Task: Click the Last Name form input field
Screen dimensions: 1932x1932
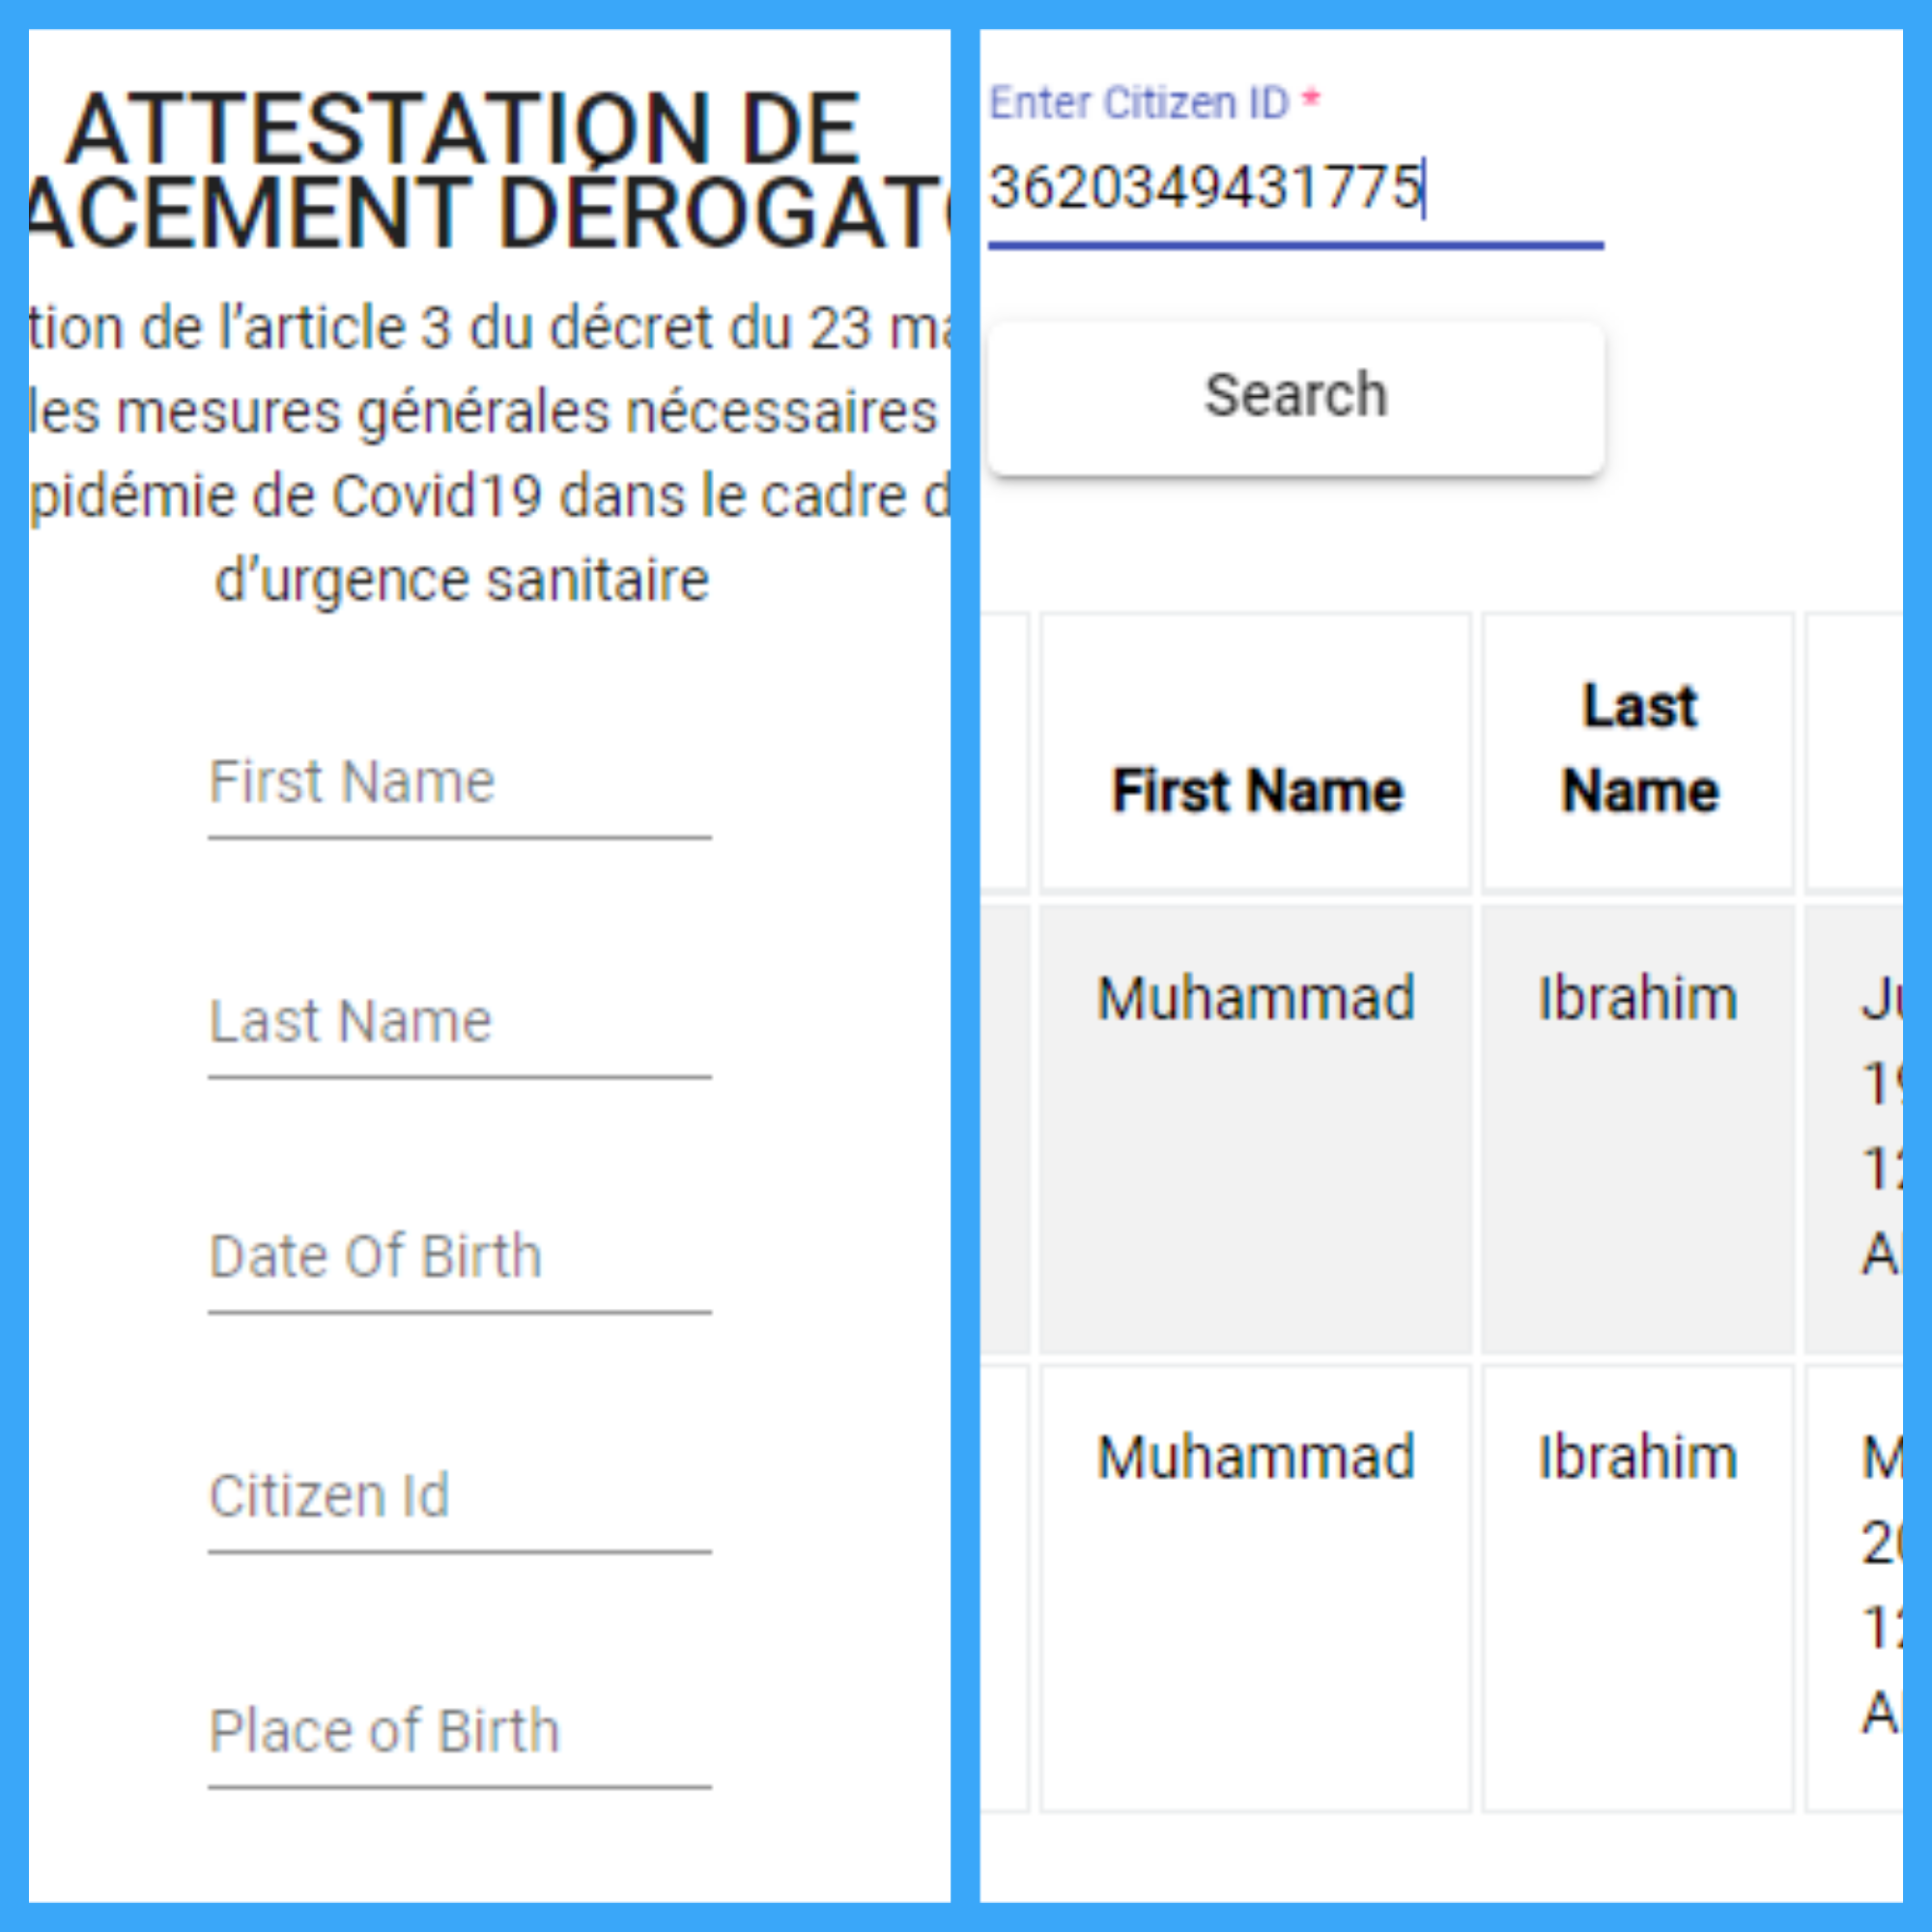Action: (x=459, y=1024)
